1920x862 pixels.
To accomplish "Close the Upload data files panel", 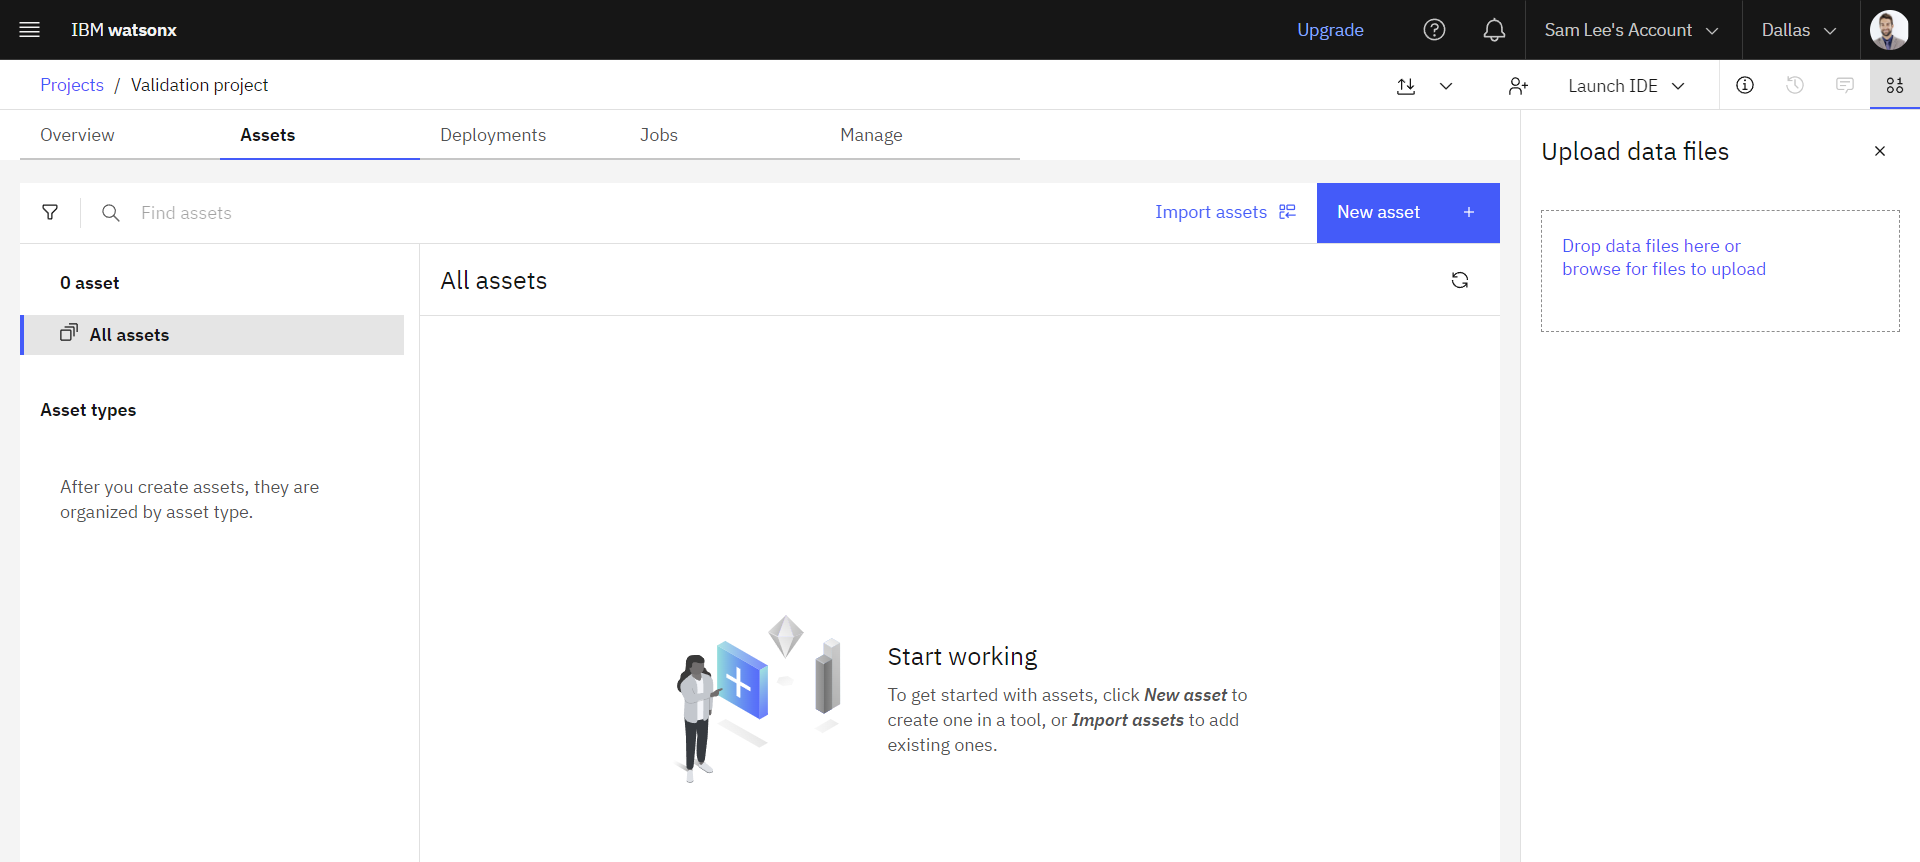I will click(x=1880, y=151).
